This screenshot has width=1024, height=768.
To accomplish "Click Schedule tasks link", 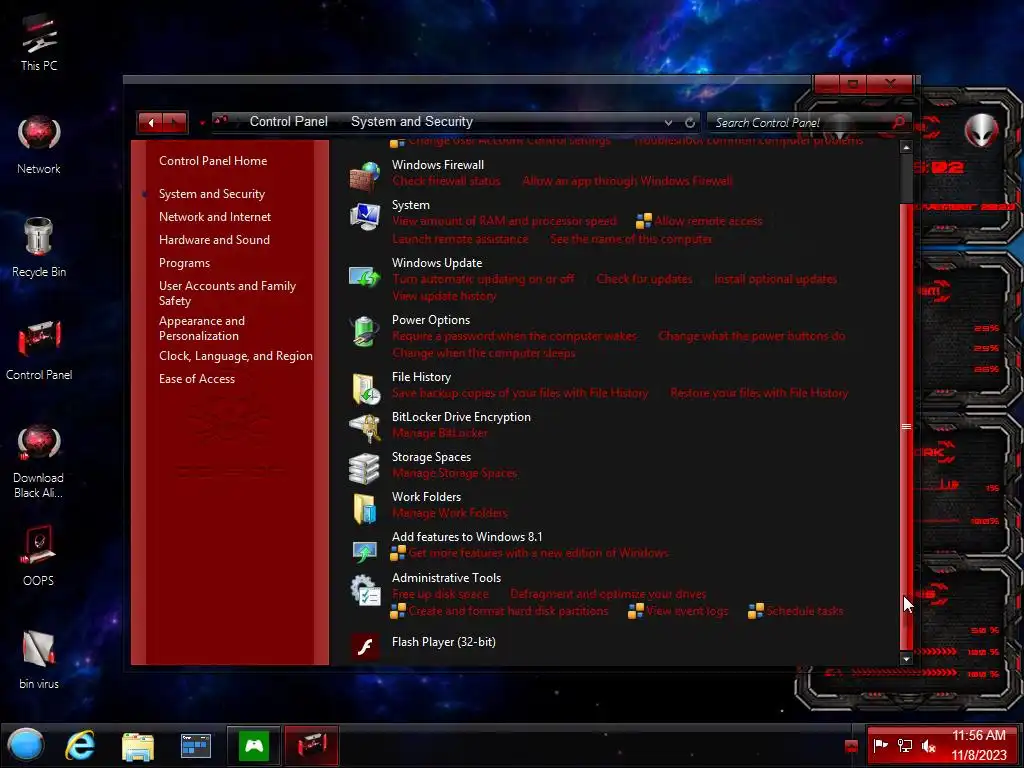I will click(x=804, y=611).
